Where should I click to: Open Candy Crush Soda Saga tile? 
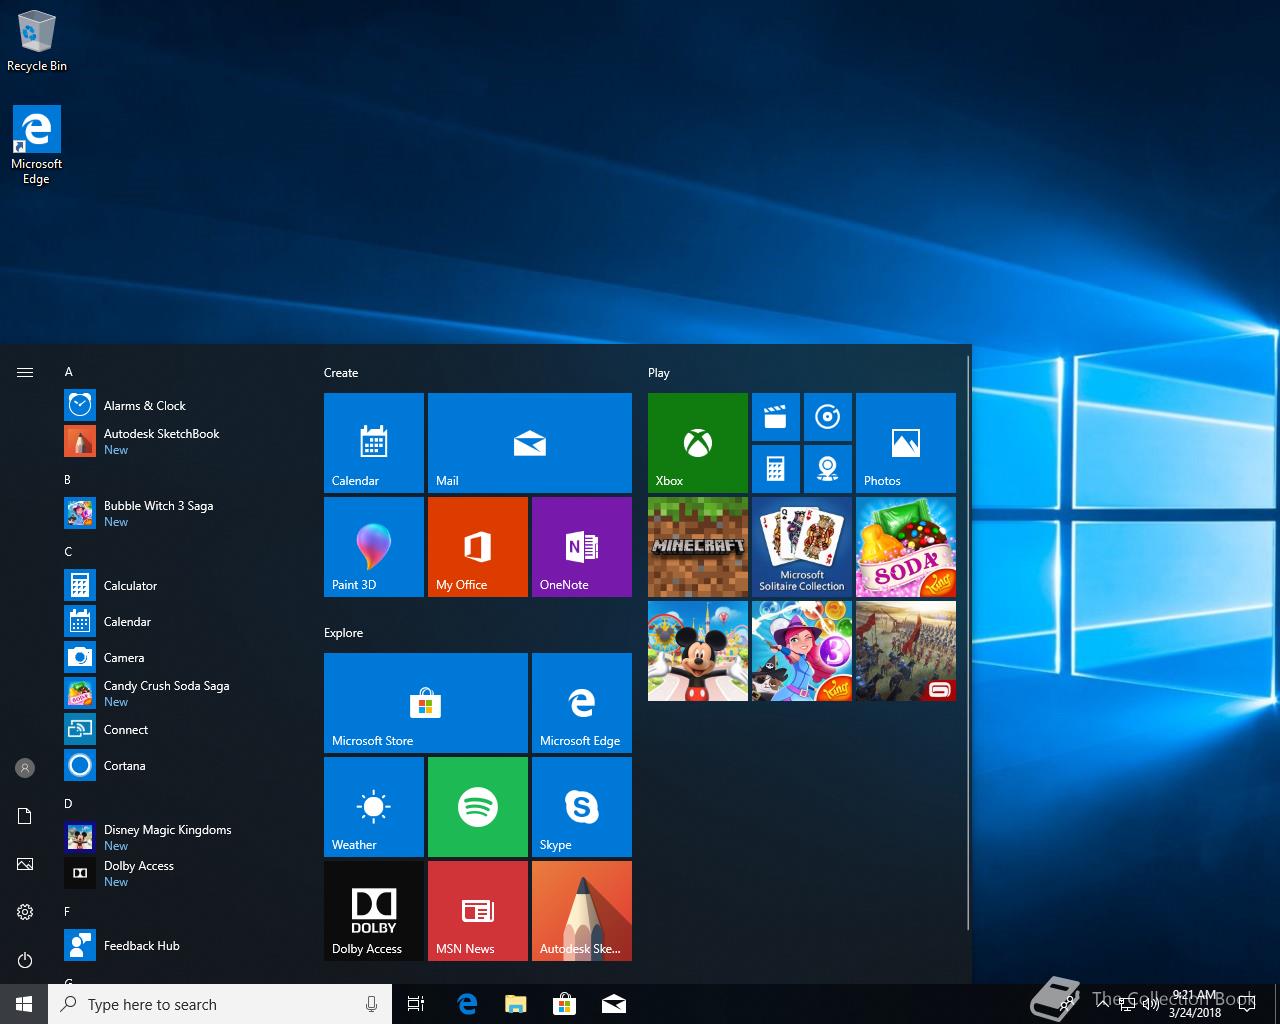[x=906, y=547]
